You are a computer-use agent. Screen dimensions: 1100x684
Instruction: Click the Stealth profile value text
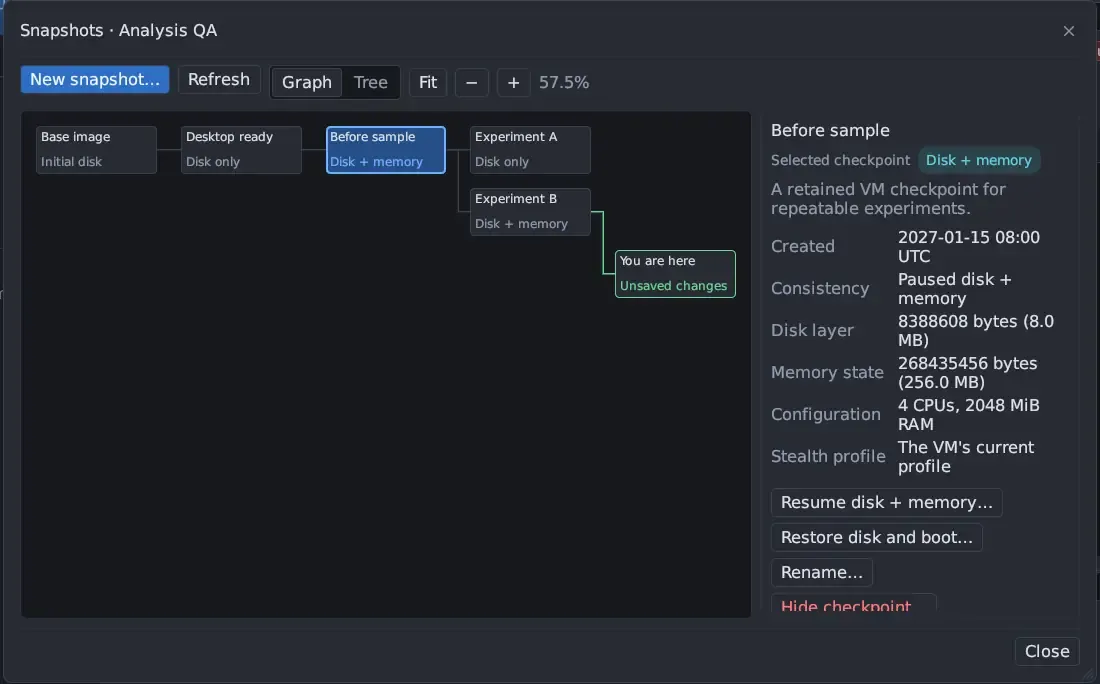click(x=966, y=457)
